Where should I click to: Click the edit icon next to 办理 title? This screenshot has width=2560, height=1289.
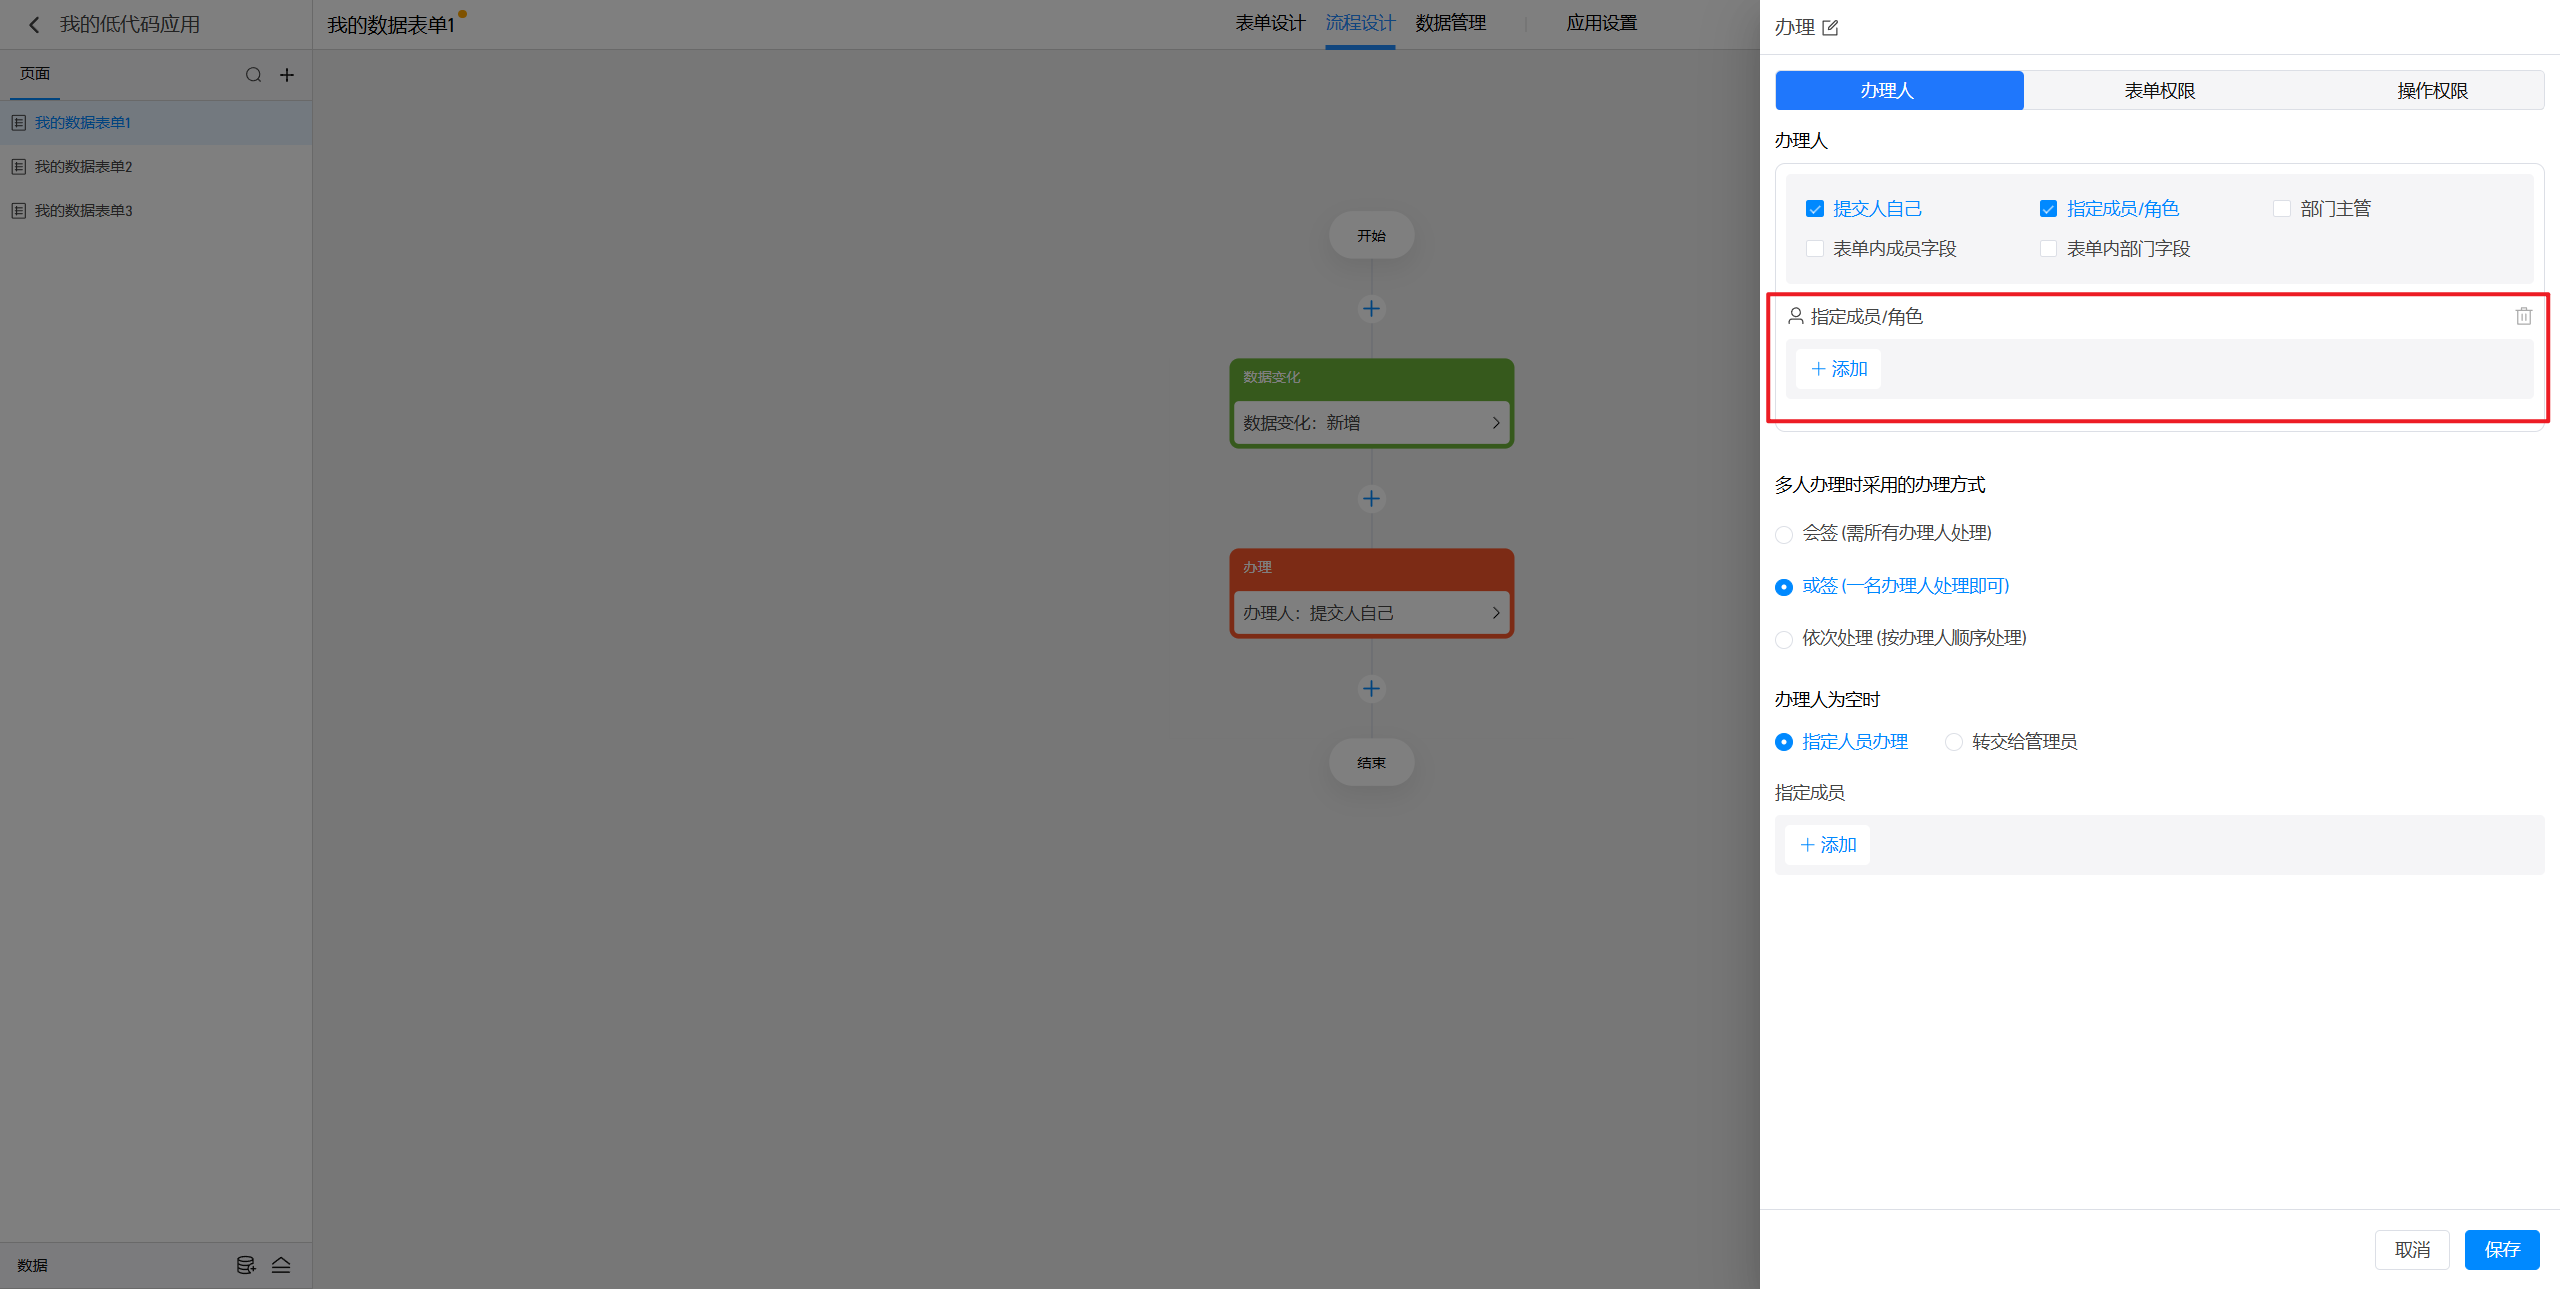click(x=1830, y=28)
